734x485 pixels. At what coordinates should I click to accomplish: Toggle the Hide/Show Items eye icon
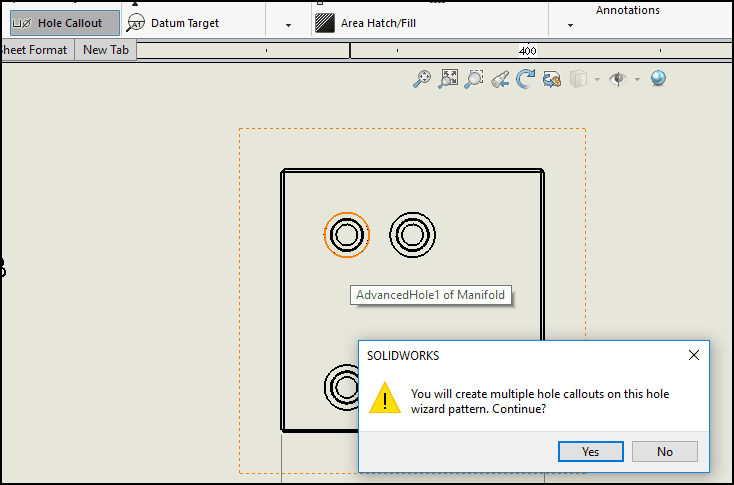[618, 79]
